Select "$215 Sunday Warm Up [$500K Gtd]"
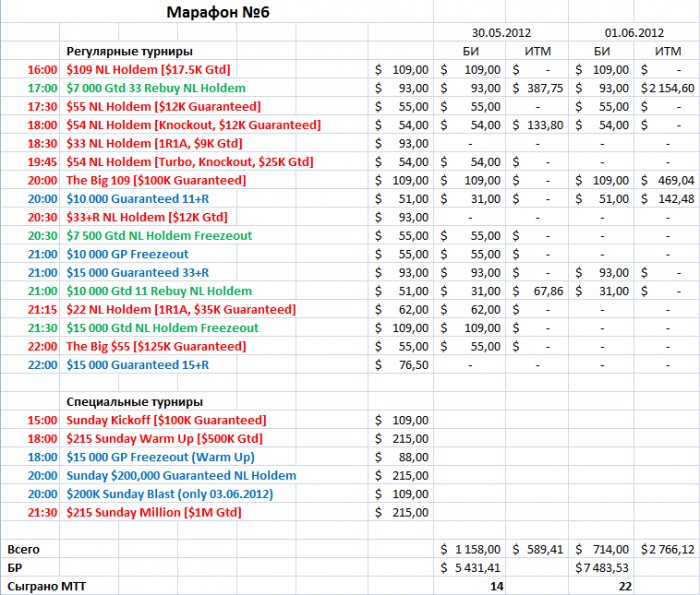Screen dimensions: 700x595 point(164,439)
